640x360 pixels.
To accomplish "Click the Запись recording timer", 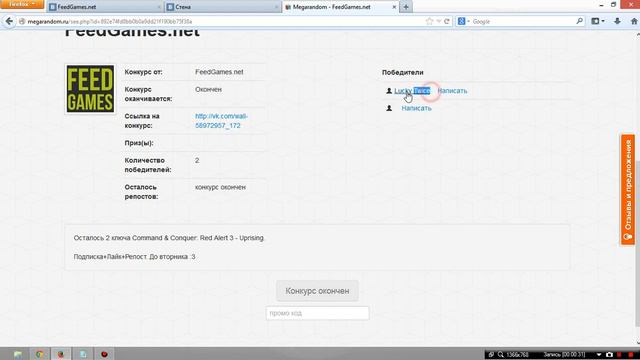I will [564, 355].
